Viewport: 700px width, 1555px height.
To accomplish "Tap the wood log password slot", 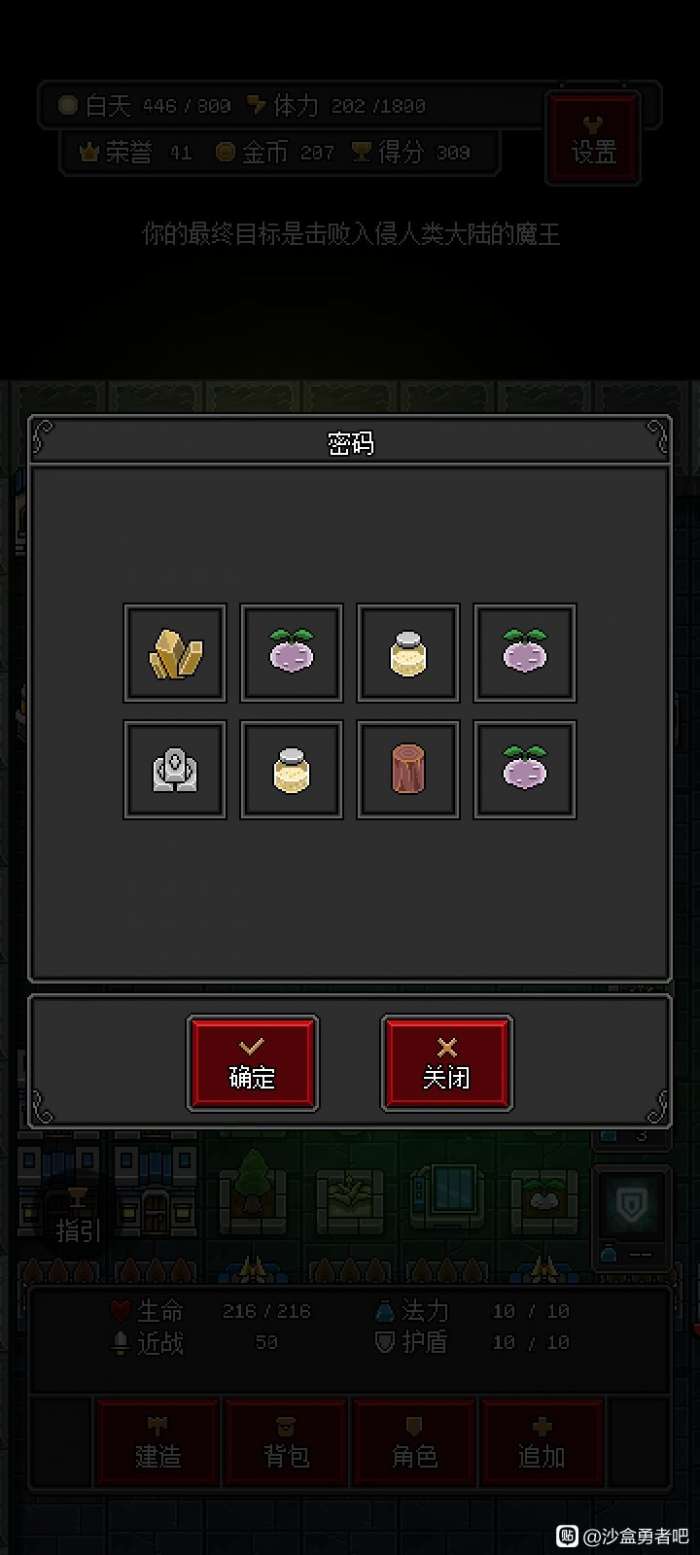I will (408, 769).
